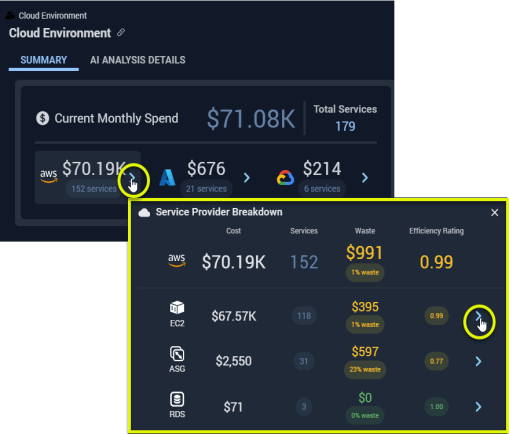Viewport: 509px width, 434px height.
Task: Click the RDS database icon
Action: coord(177,399)
